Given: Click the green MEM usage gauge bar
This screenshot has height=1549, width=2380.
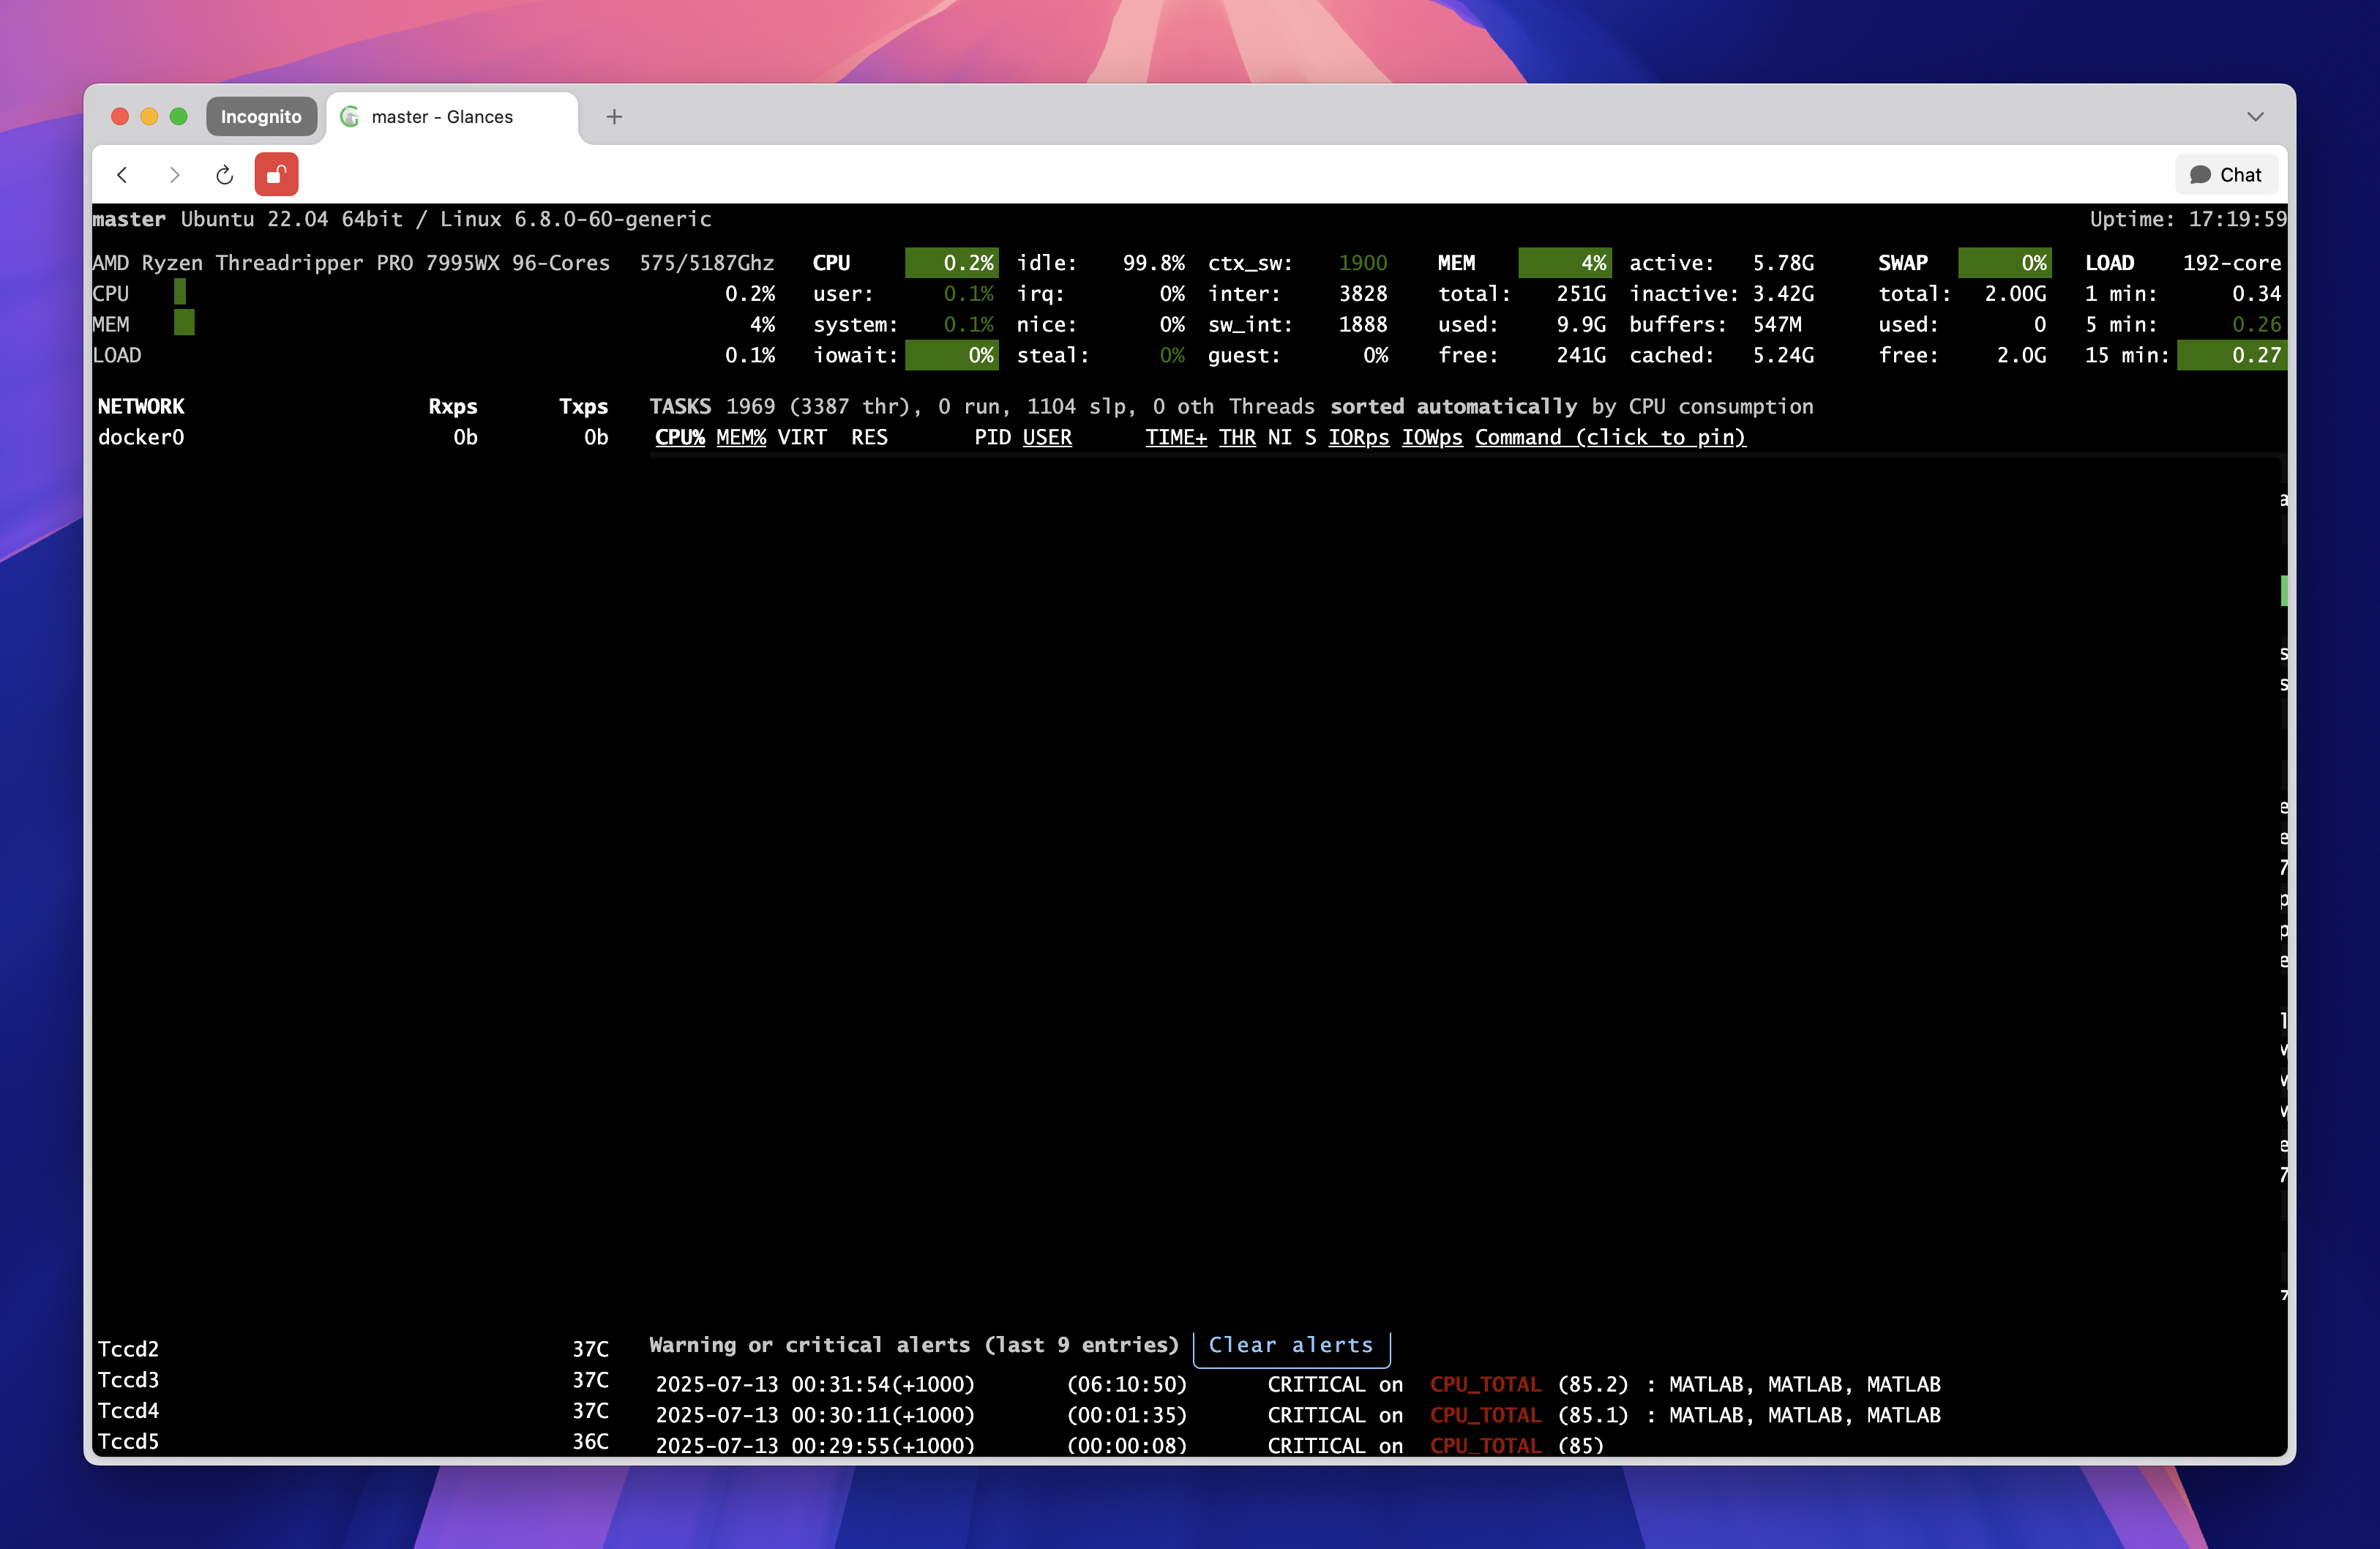Looking at the screenshot, I should [x=1563, y=262].
